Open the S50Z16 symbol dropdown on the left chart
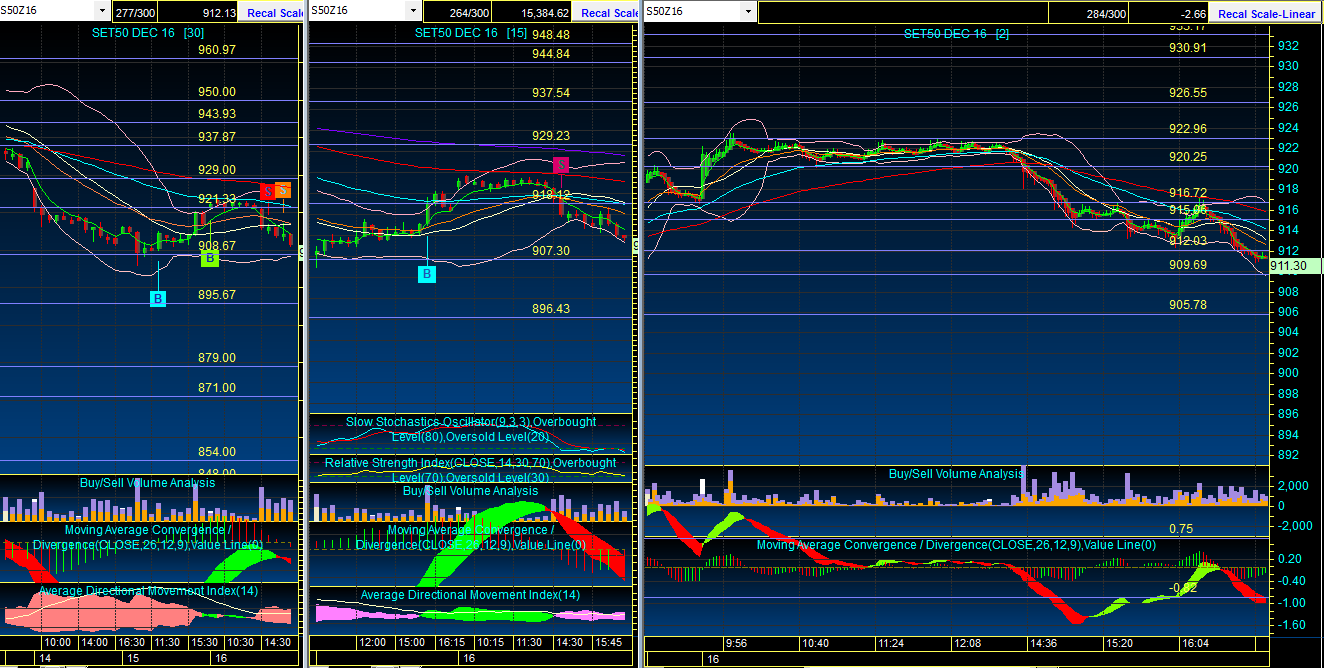 coord(101,11)
